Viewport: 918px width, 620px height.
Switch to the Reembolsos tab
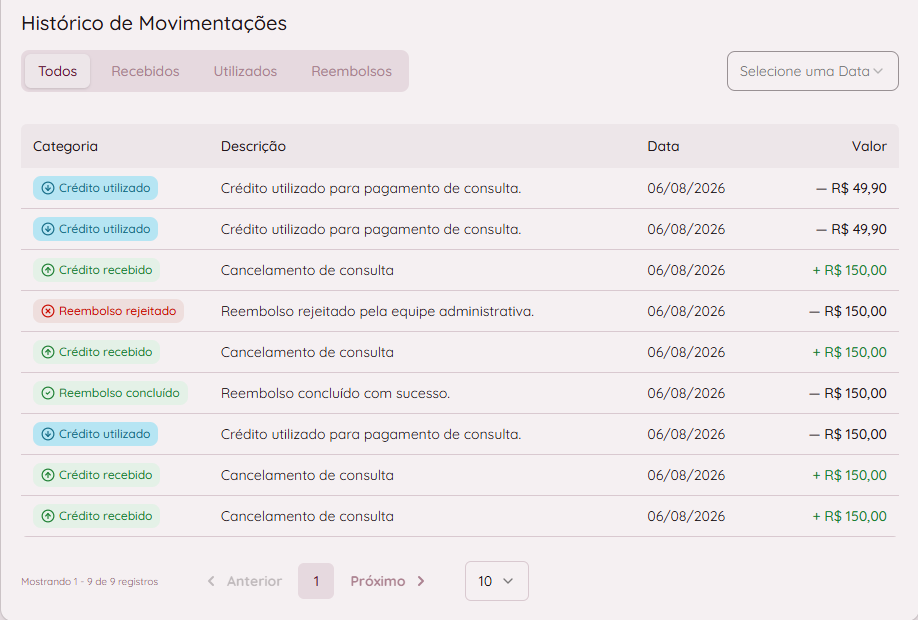[351, 71]
